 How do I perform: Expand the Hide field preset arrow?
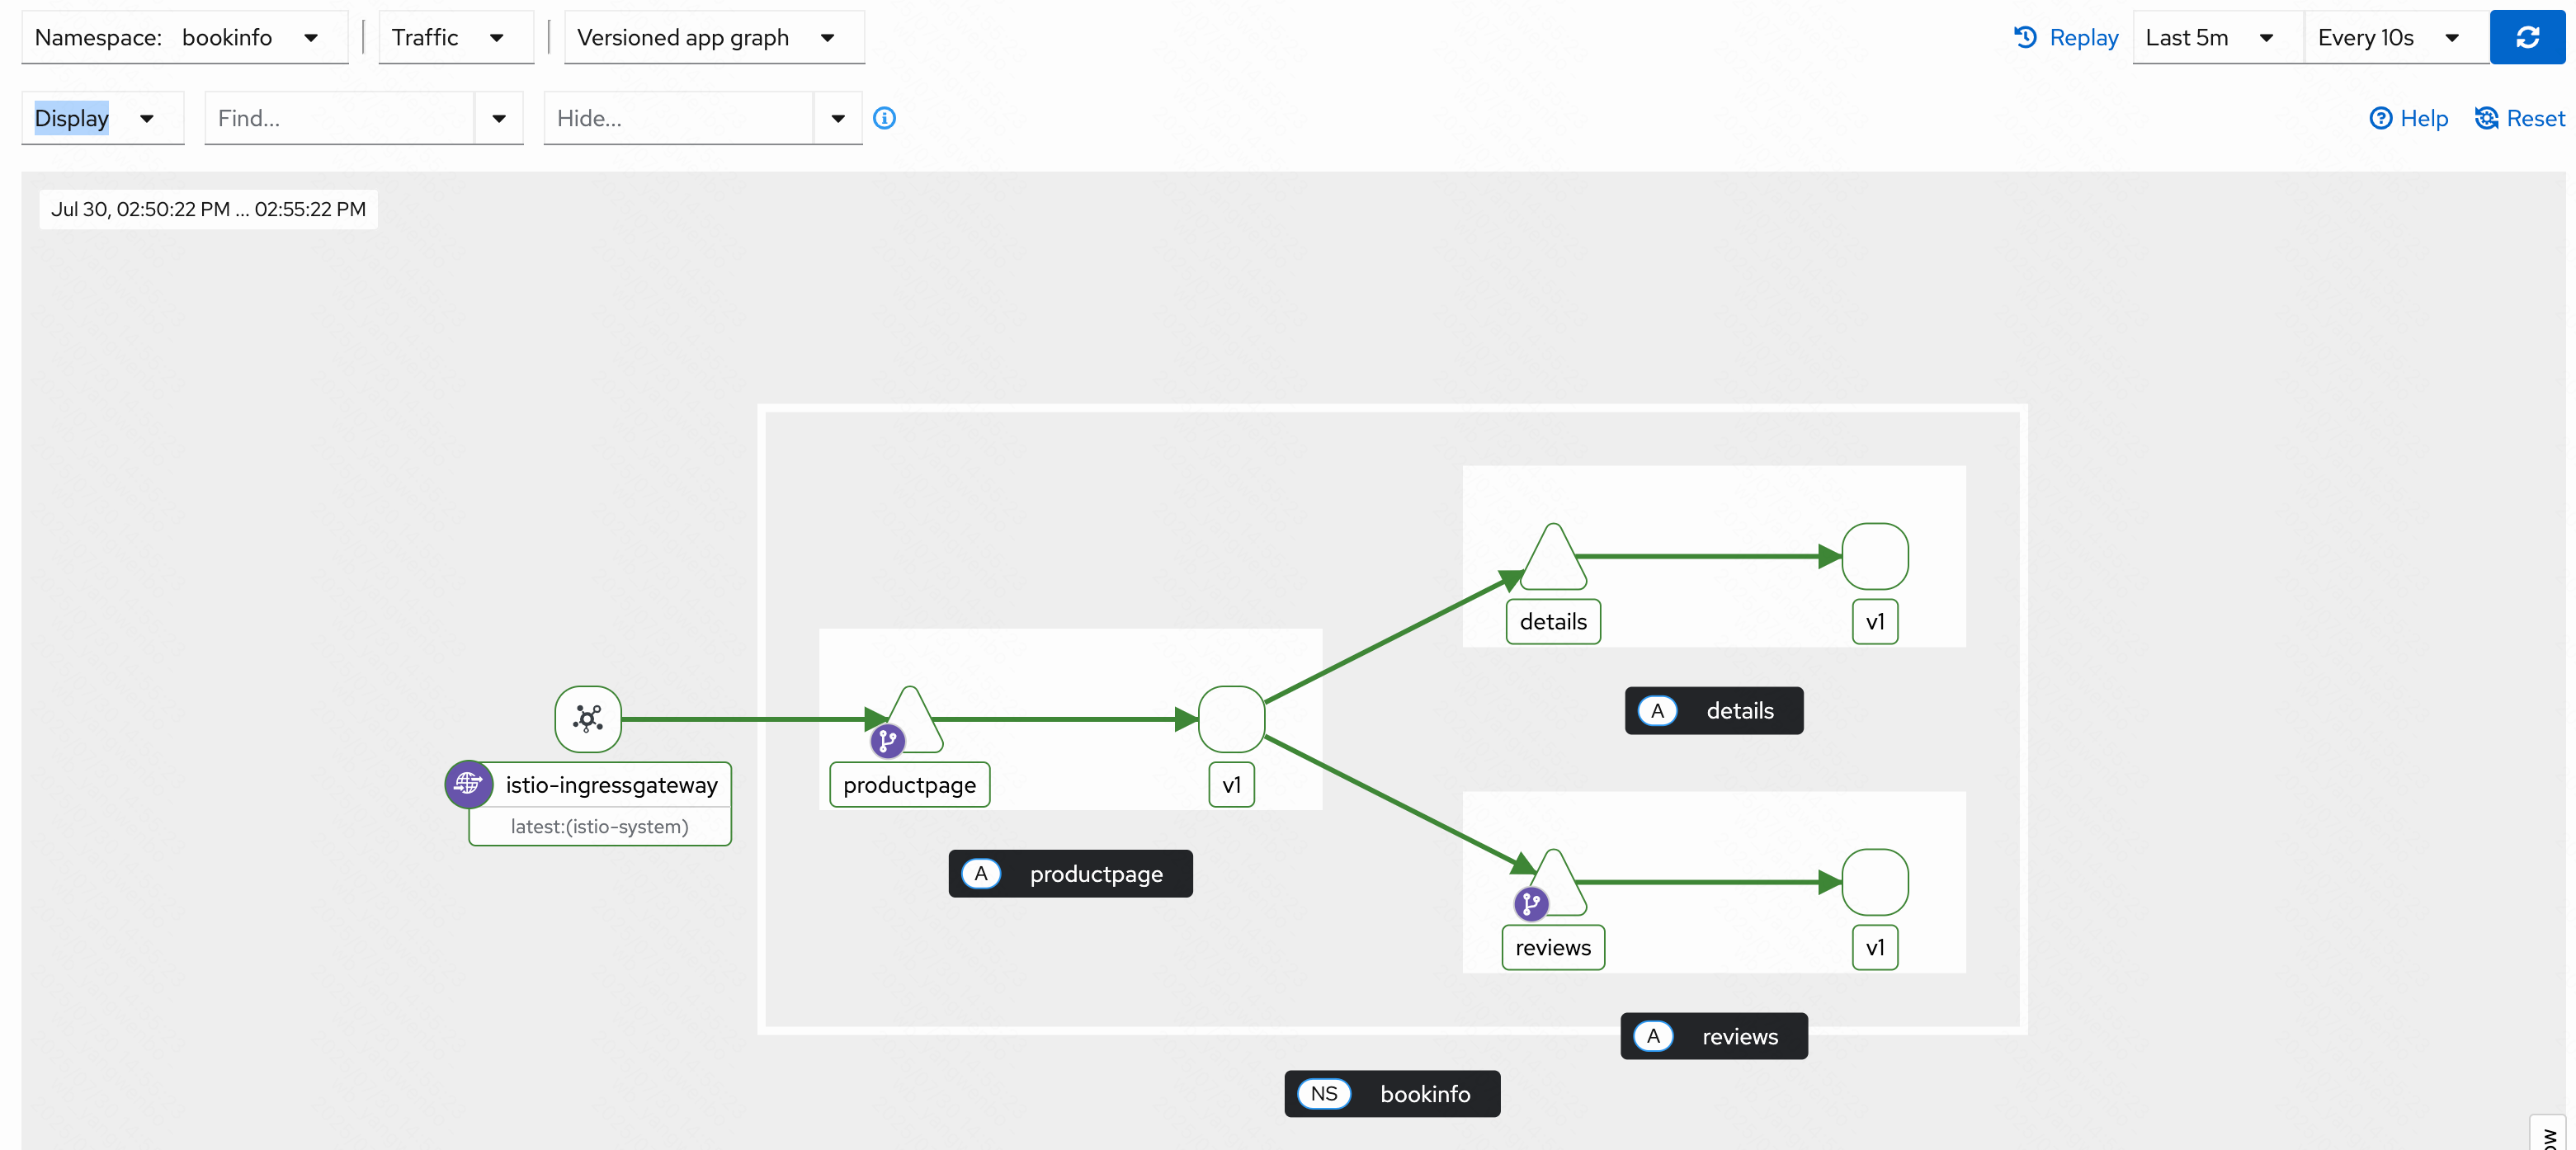tap(838, 118)
